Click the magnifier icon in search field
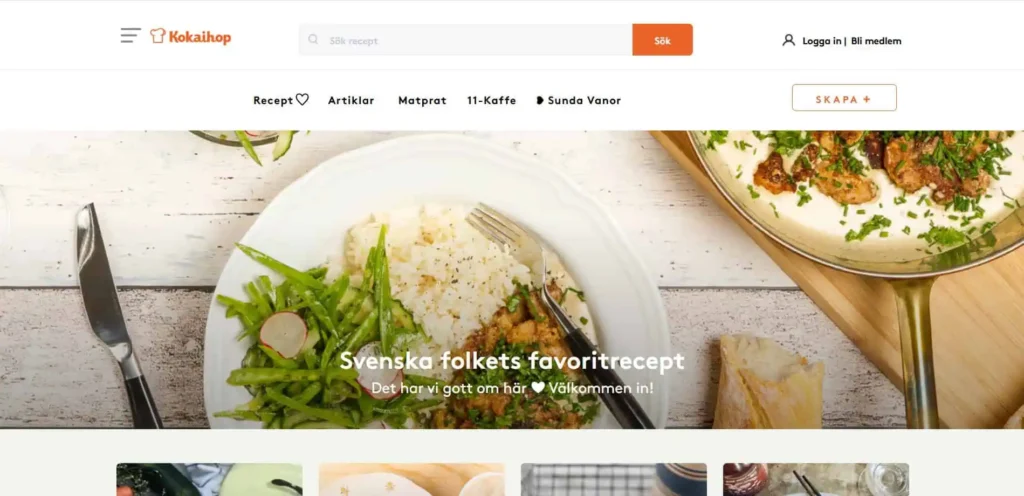The height and width of the screenshot is (496, 1024). (x=313, y=40)
